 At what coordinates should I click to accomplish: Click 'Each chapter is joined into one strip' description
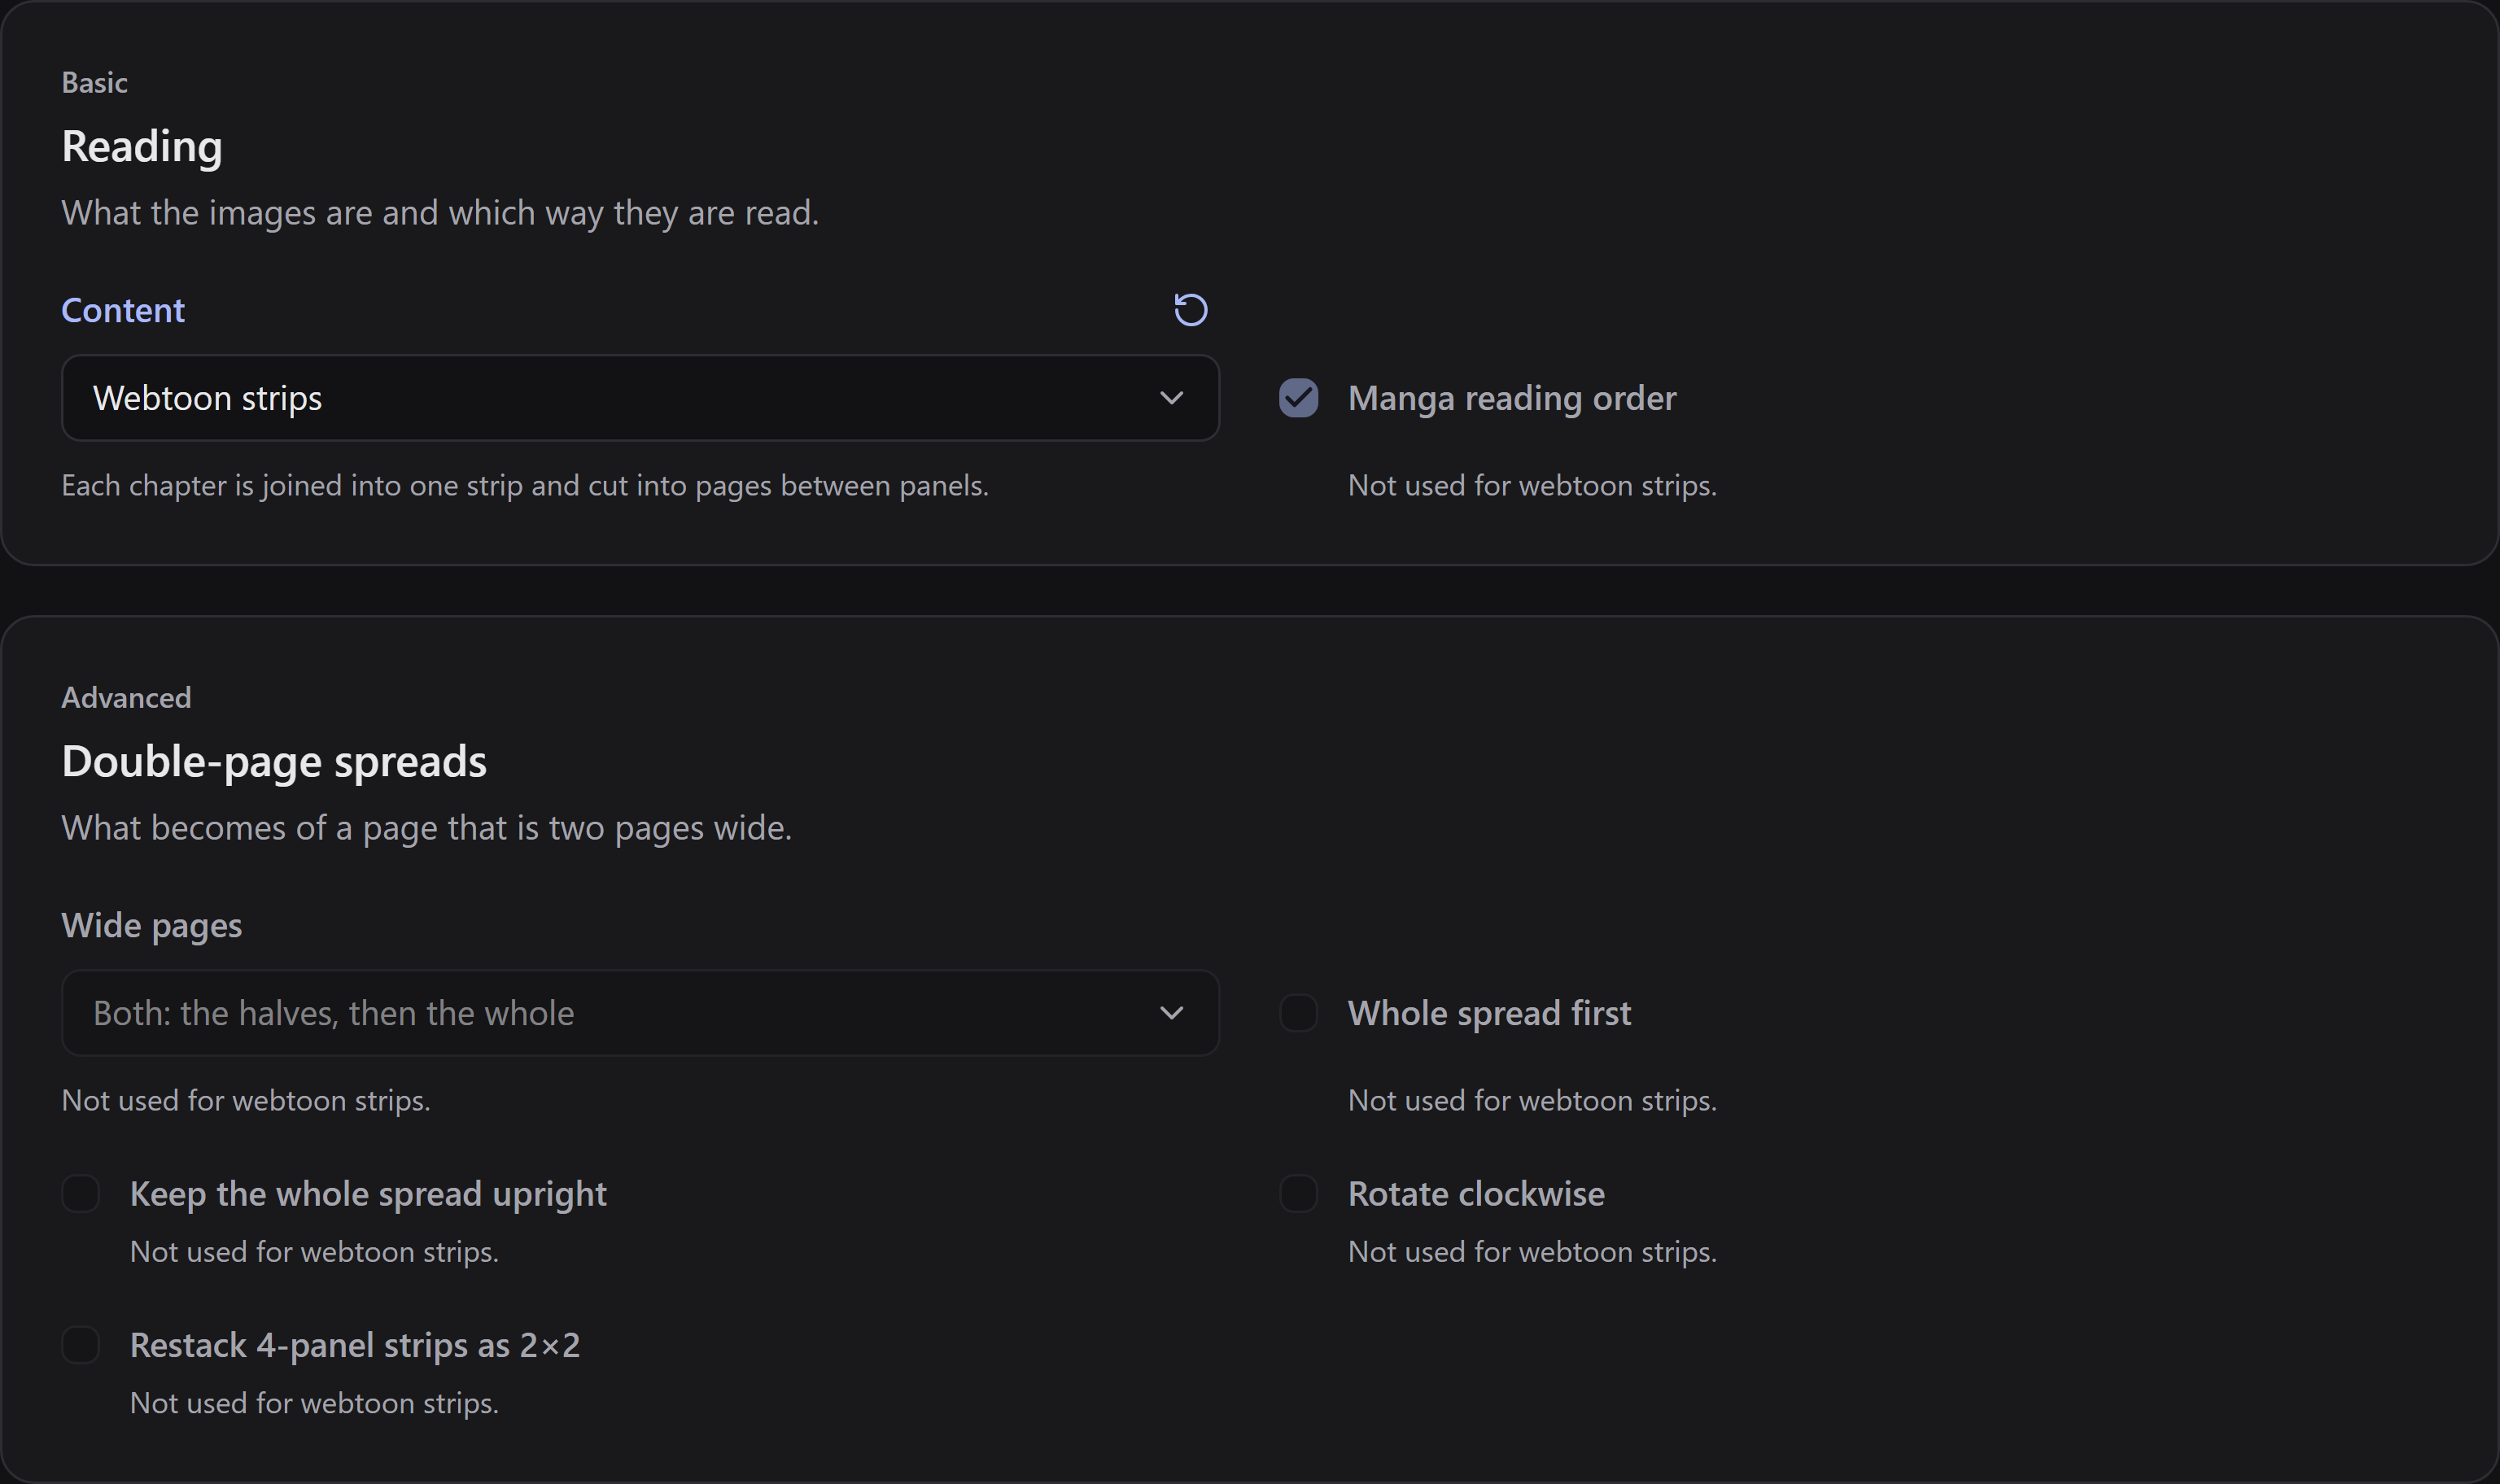click(x=525, y=486)
